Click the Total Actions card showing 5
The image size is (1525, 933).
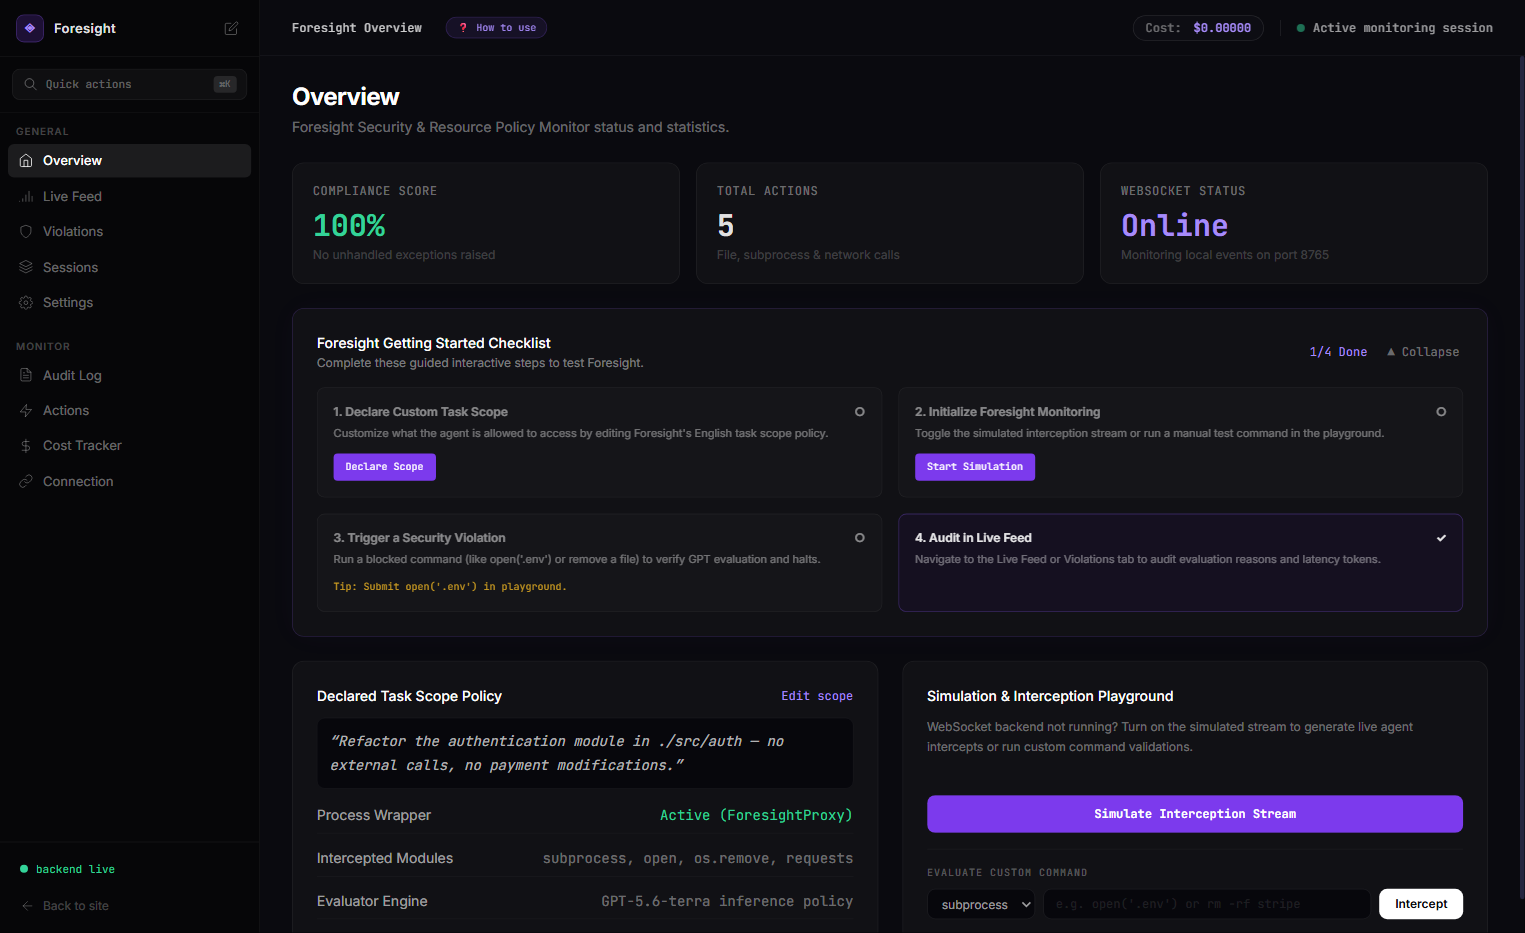pyautogui.click(x=890, y=223)
